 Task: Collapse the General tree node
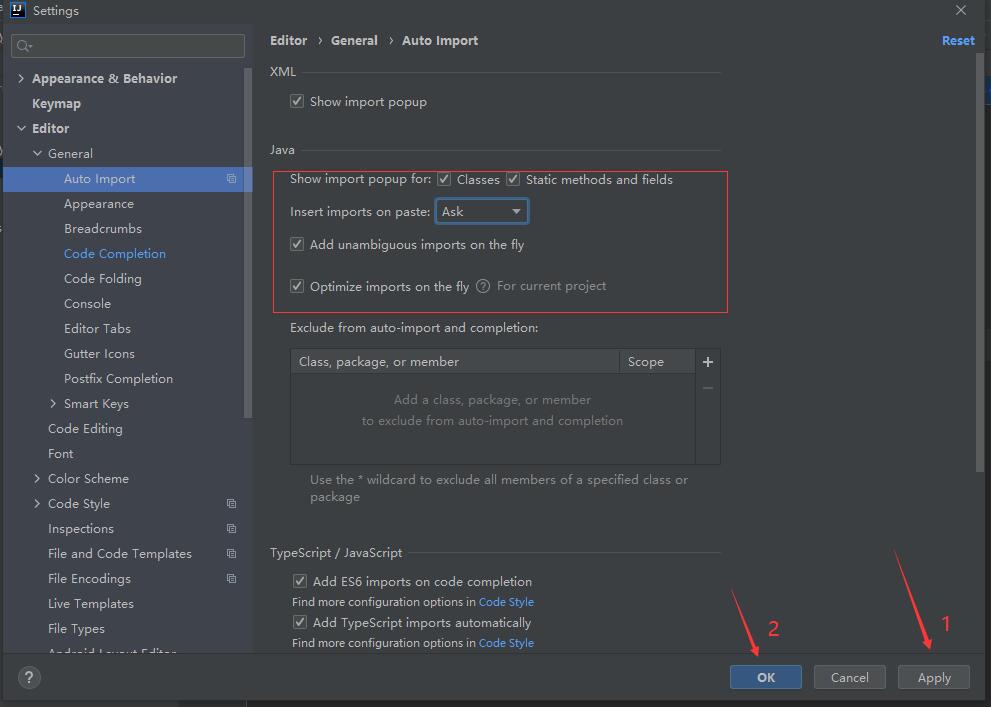[x=37, y=154]
